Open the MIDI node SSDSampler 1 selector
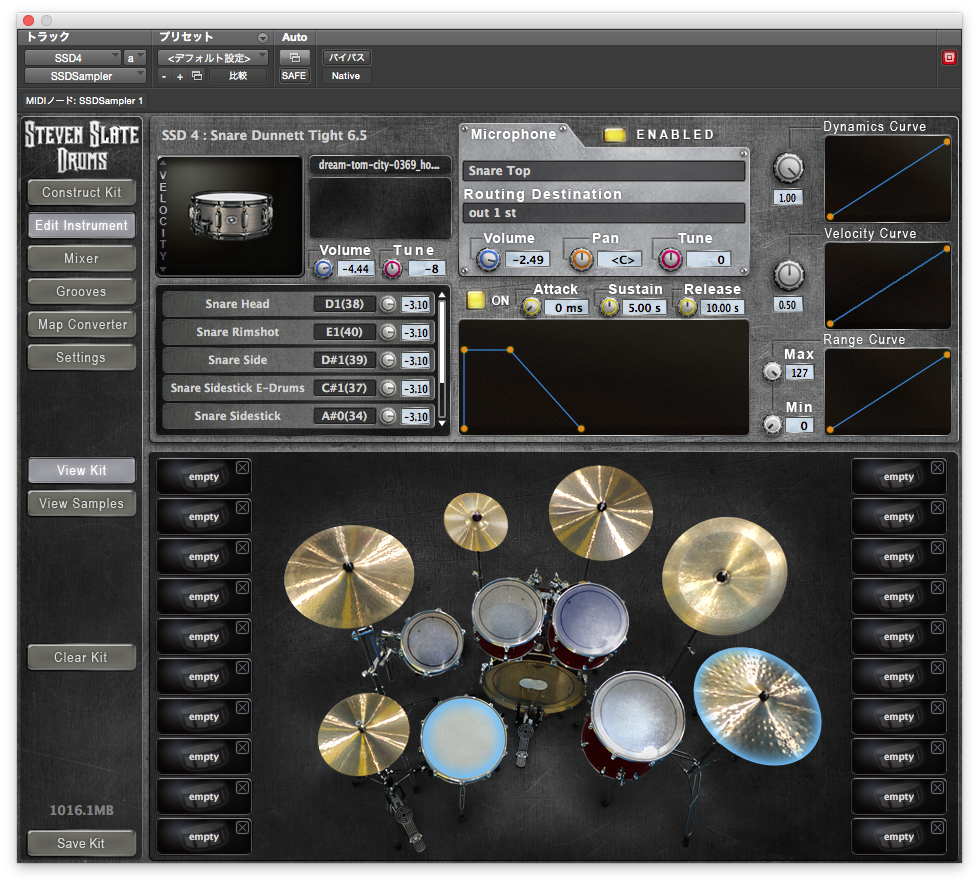This screenshot has height=884, width=979. point(84,101)
